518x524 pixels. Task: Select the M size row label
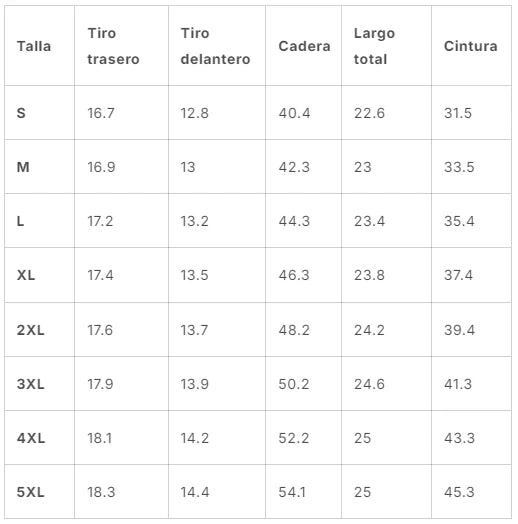coord(23,167)
